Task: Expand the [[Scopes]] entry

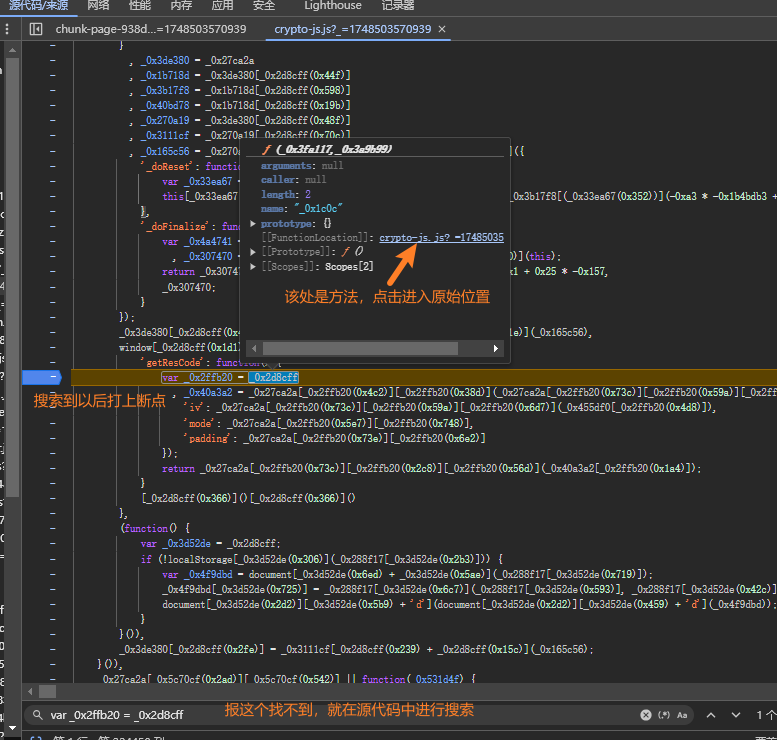Action: point(253,265)
